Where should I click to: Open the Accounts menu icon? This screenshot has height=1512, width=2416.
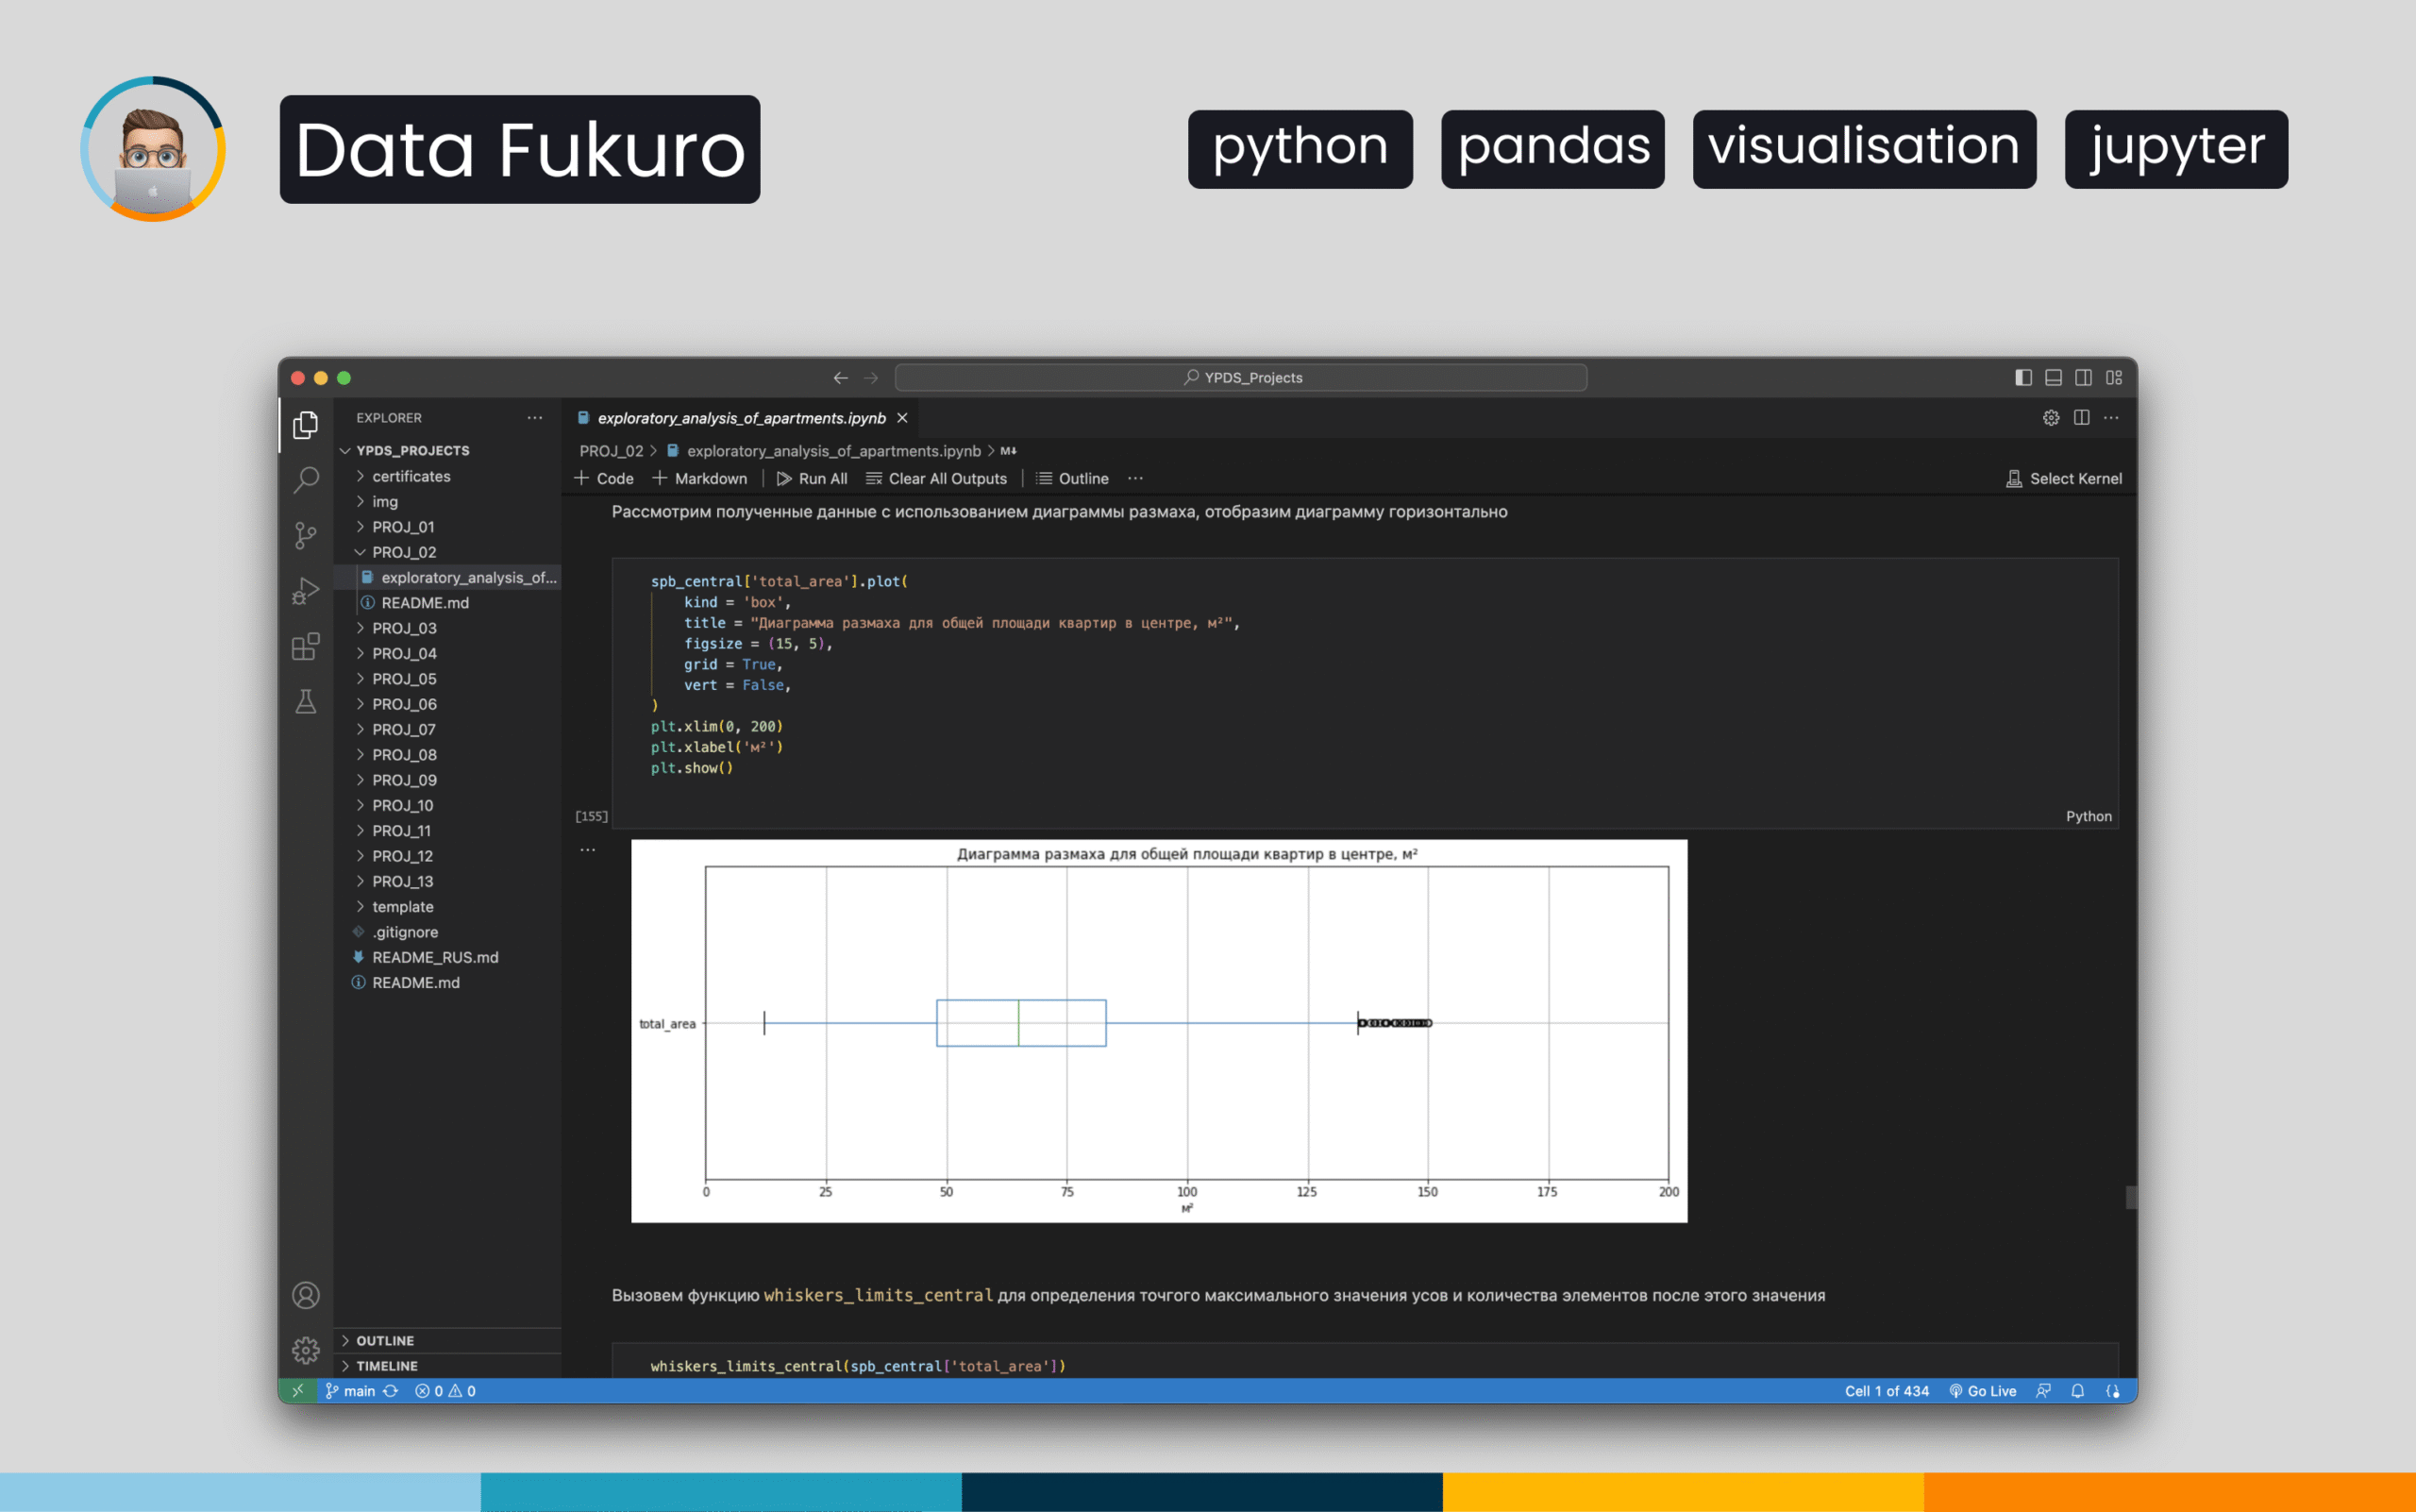point(306,1295)
